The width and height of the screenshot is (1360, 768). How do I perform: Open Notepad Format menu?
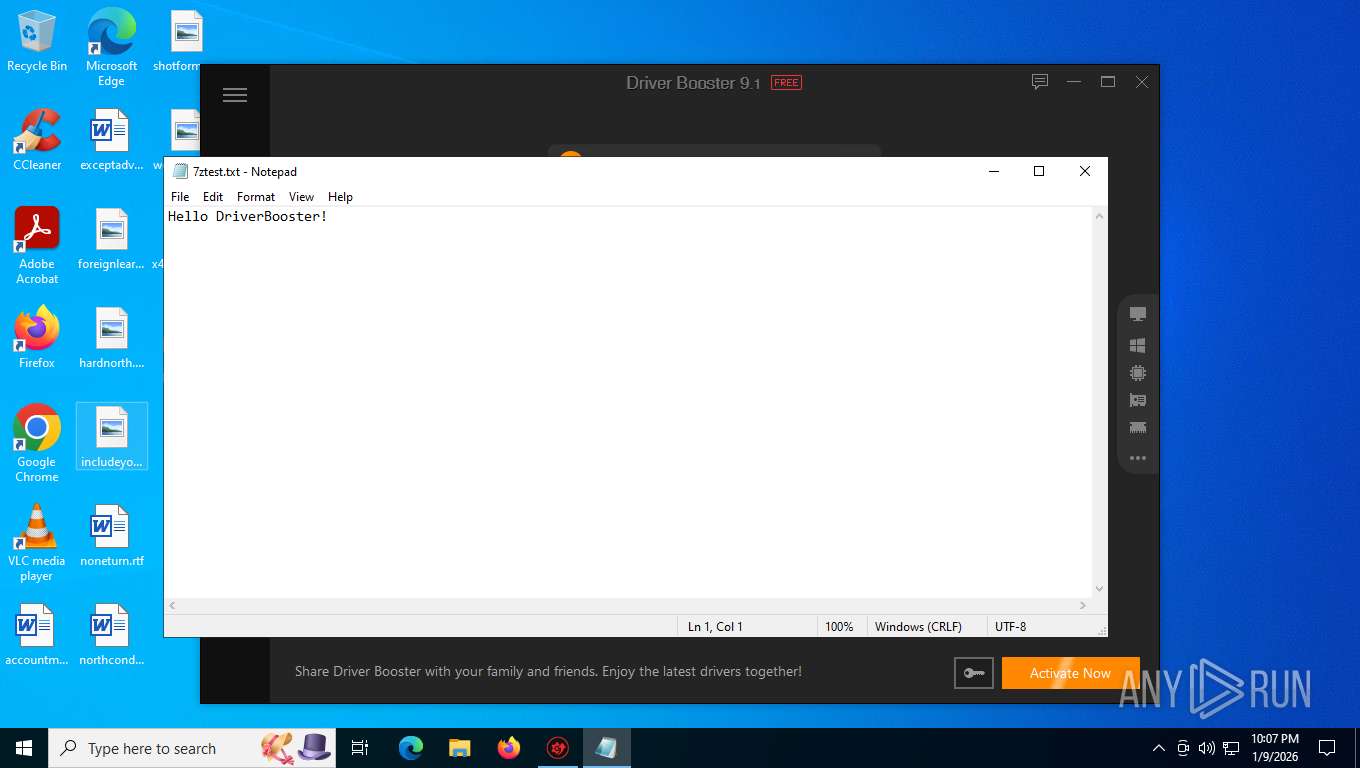(x=256, y=197)
